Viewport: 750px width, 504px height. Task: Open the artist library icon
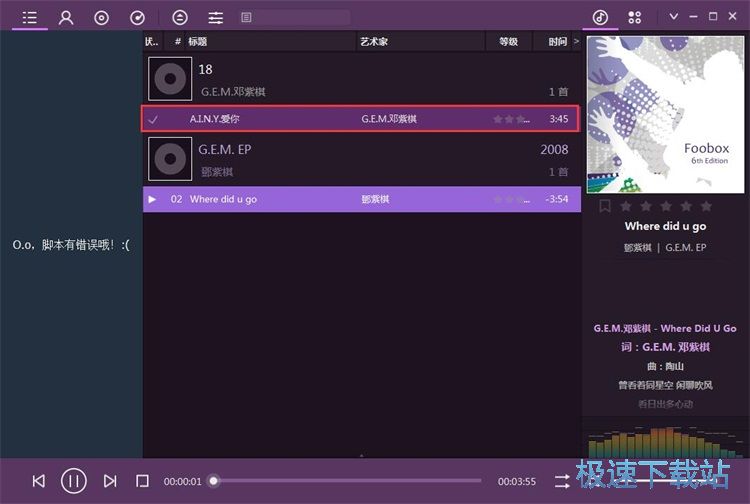coord(66,18)
